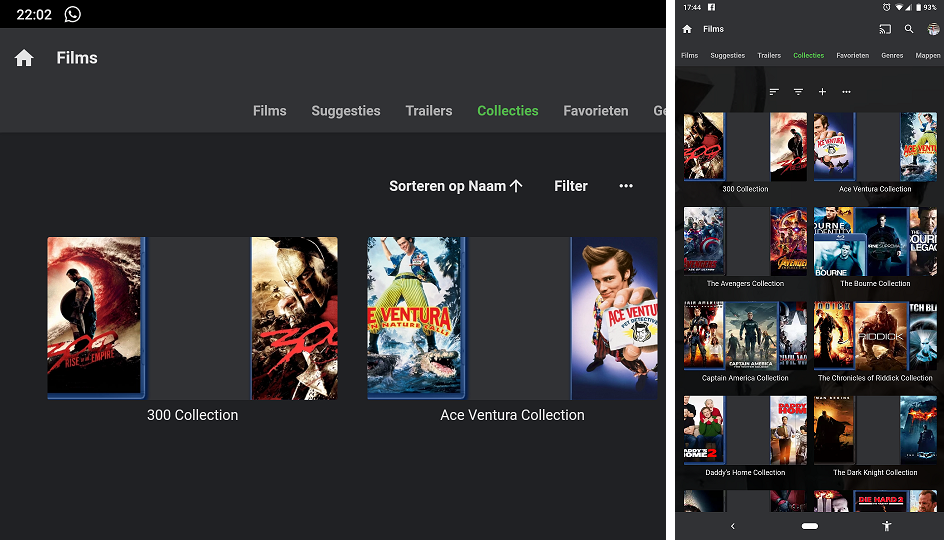944x540 pixels.
Task: Click 'Captain America Collection' title text
Action: point(745,378)
